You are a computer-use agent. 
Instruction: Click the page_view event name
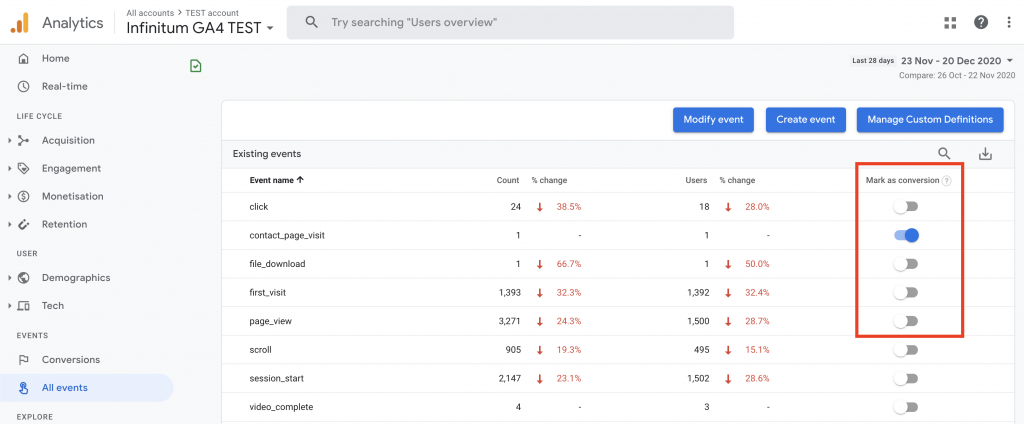268,321
